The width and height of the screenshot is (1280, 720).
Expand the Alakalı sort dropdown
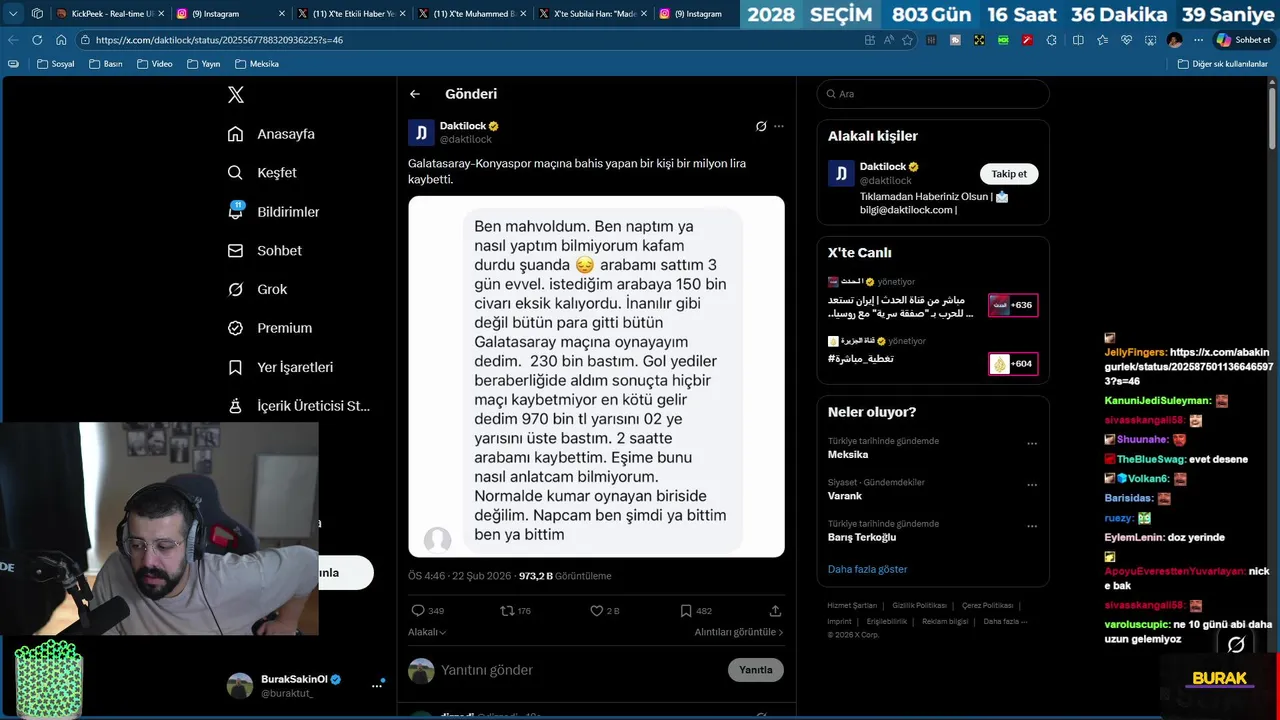(x=427, y=632)
